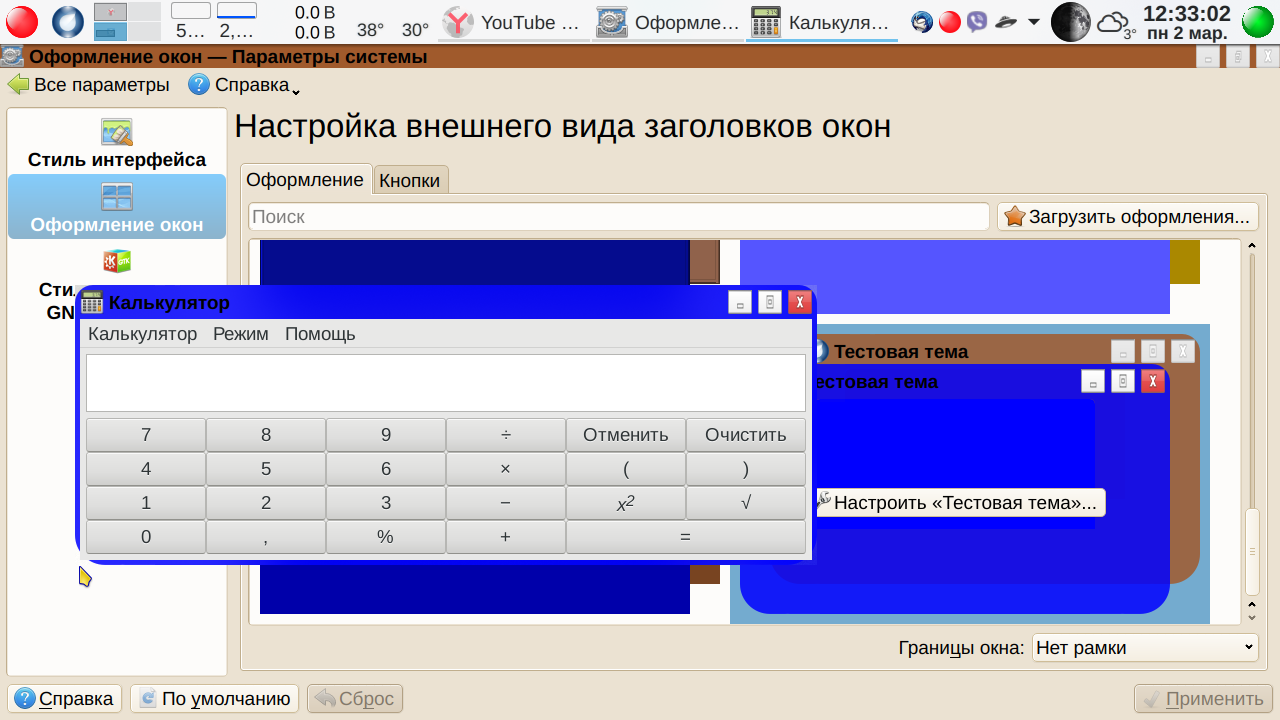Click the blue droplet icon in the panel

pyautogui.click(x=68, y=21)
